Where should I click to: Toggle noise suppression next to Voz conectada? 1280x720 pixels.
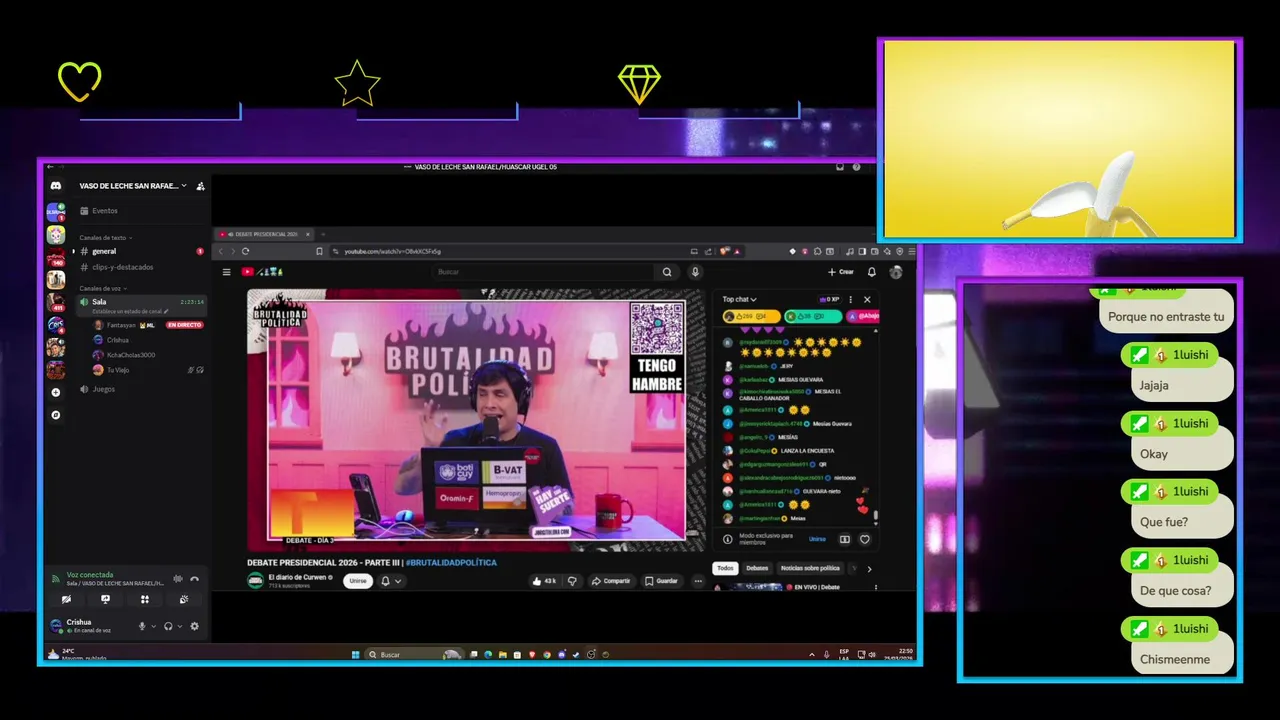[x=178, y=579]
